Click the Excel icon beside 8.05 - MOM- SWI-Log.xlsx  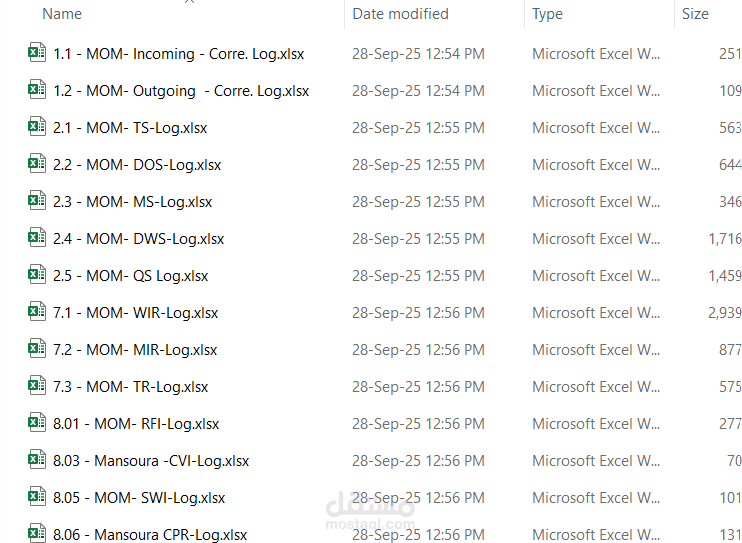pos(37,496)
